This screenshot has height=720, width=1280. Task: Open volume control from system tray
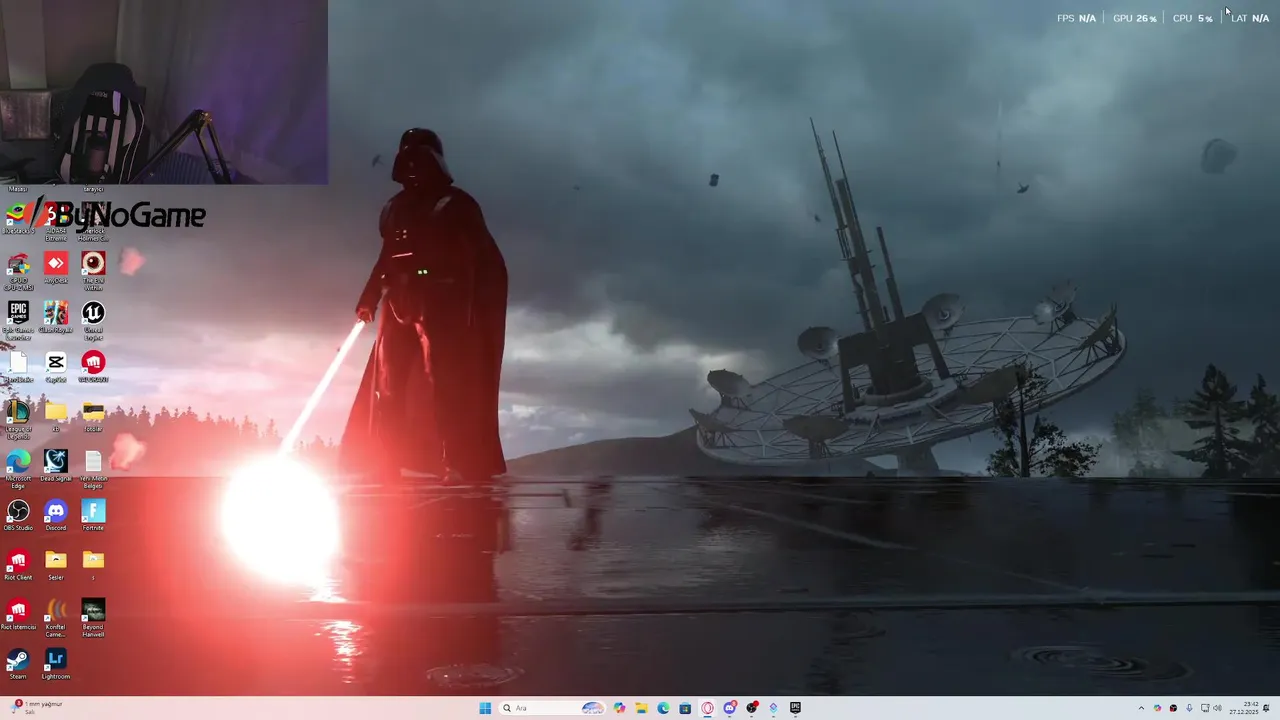[1217, 708]
